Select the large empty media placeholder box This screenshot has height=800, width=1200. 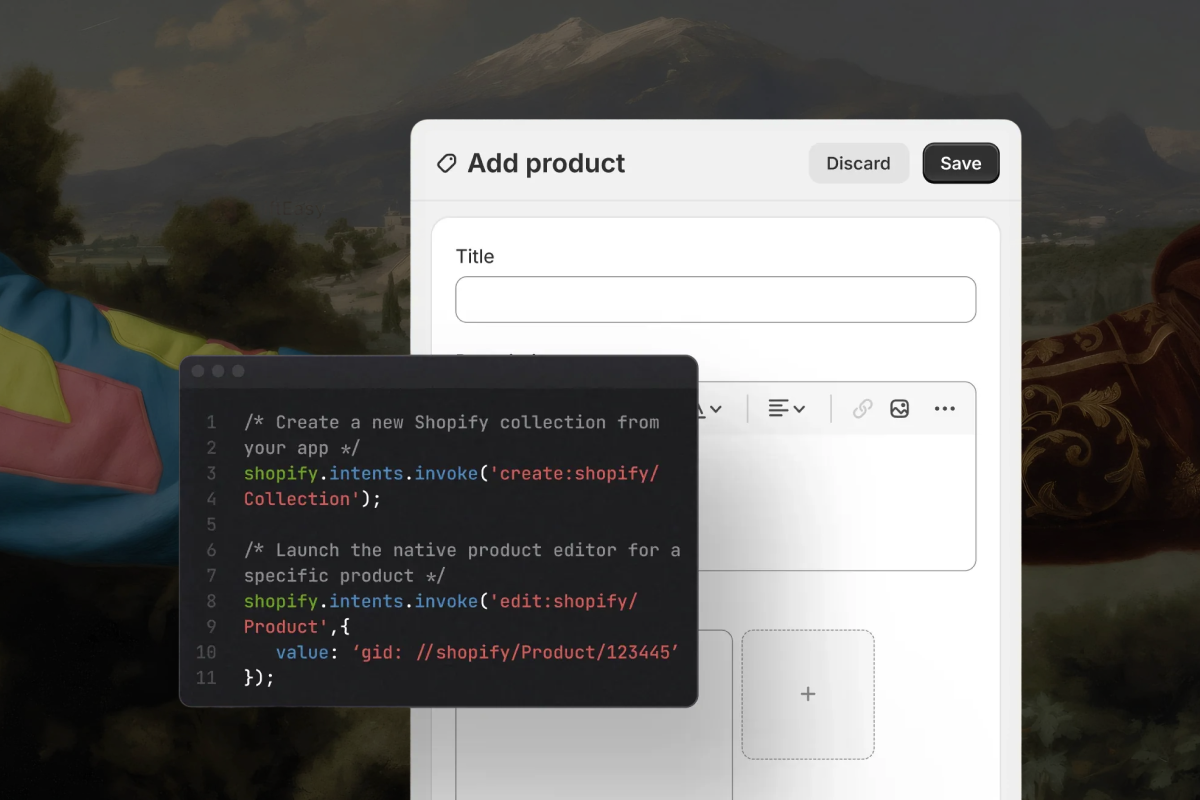click(x=594, y=753)
